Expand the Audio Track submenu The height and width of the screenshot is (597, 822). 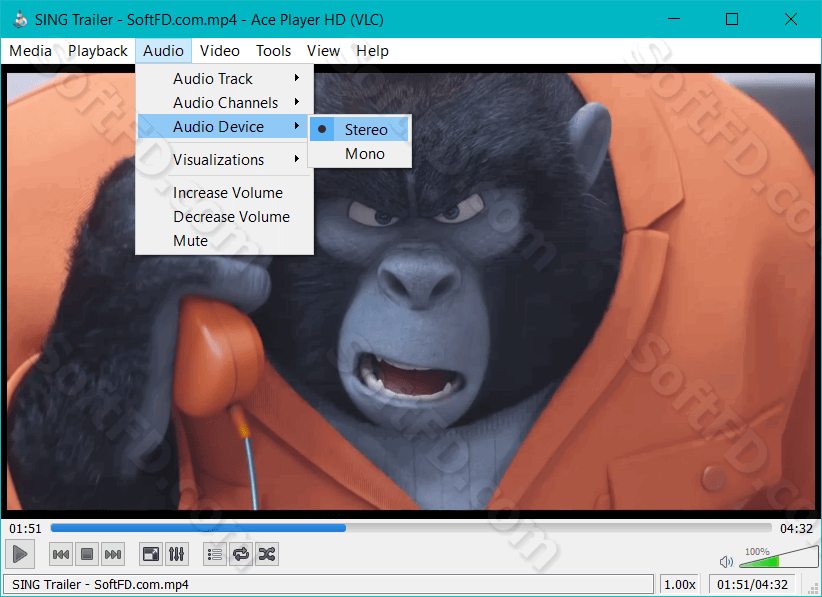[x=222, y=79]
